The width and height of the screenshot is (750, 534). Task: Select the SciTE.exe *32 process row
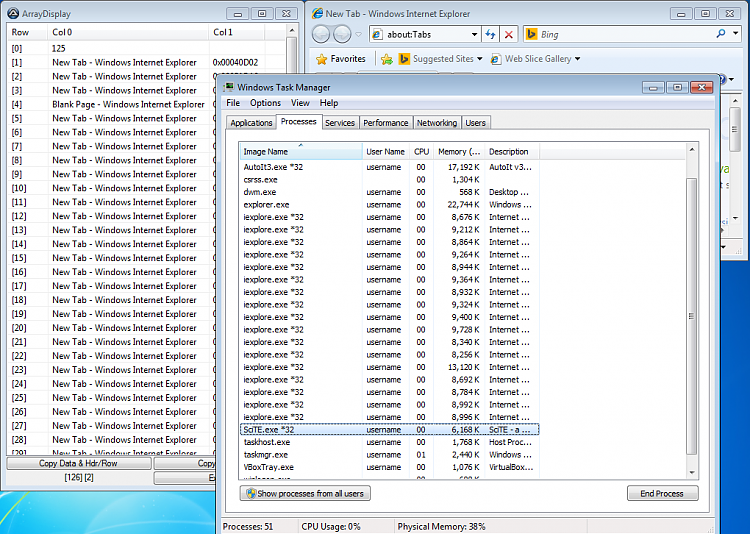coord(389,430)
